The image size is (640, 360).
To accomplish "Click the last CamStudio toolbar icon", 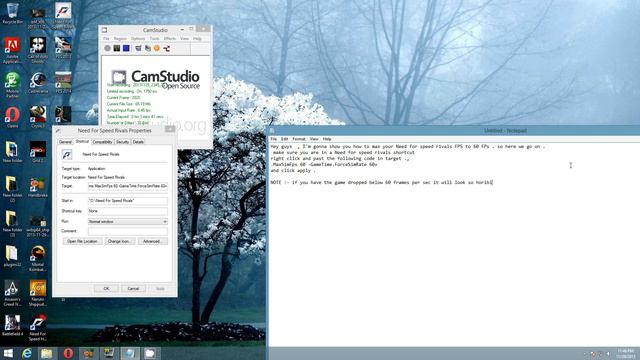I will tap(167, 48).
